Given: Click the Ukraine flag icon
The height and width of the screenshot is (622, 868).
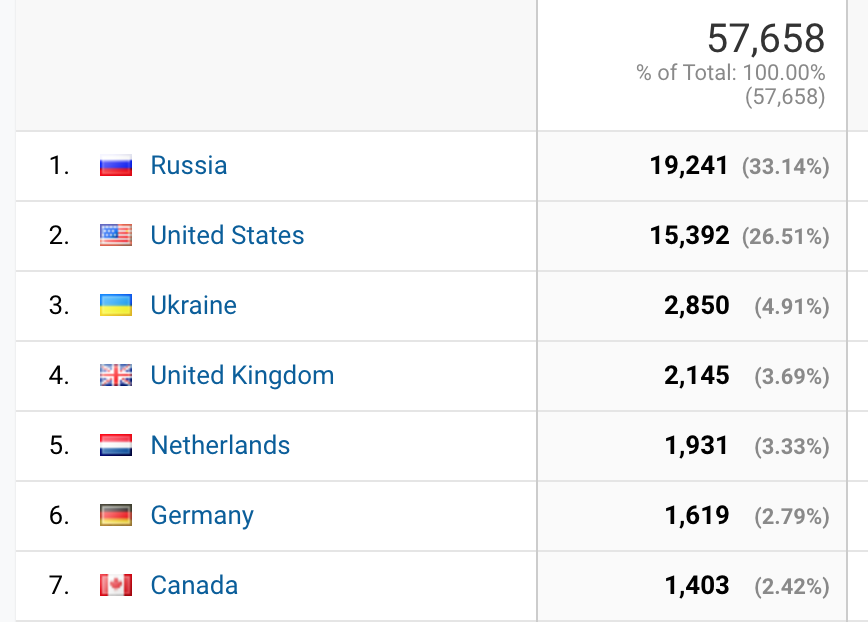Looking at the screenshot, I should [116, 306].
